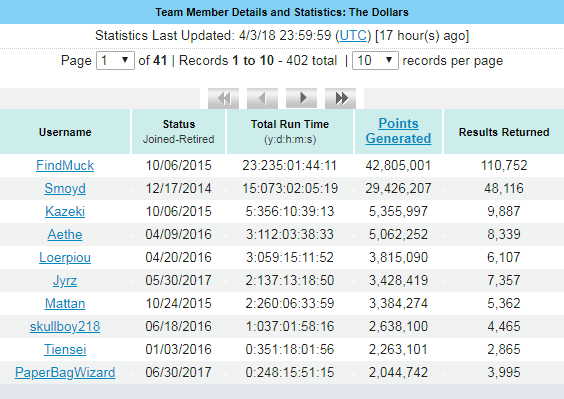Open the page number dropdown

[x=115, y=60]
